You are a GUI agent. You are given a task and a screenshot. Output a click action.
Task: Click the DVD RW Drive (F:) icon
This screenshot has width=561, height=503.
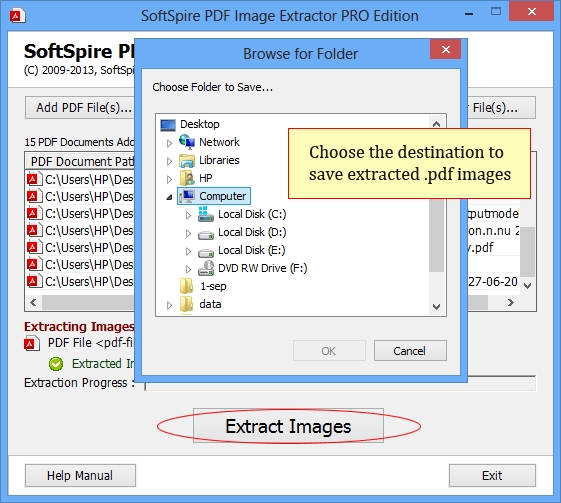click(206, 268)
